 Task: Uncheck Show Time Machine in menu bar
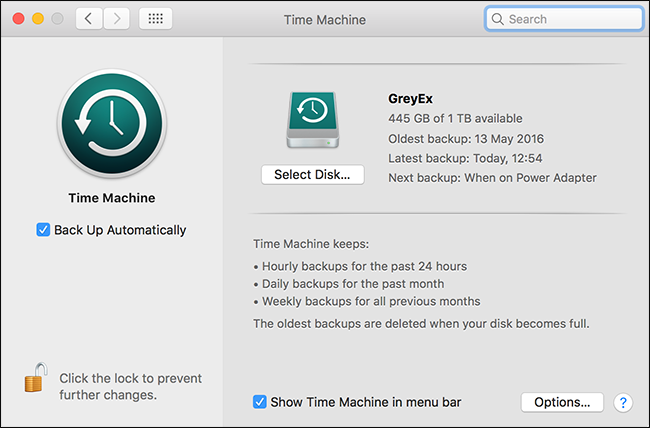(x=260, y=402)
